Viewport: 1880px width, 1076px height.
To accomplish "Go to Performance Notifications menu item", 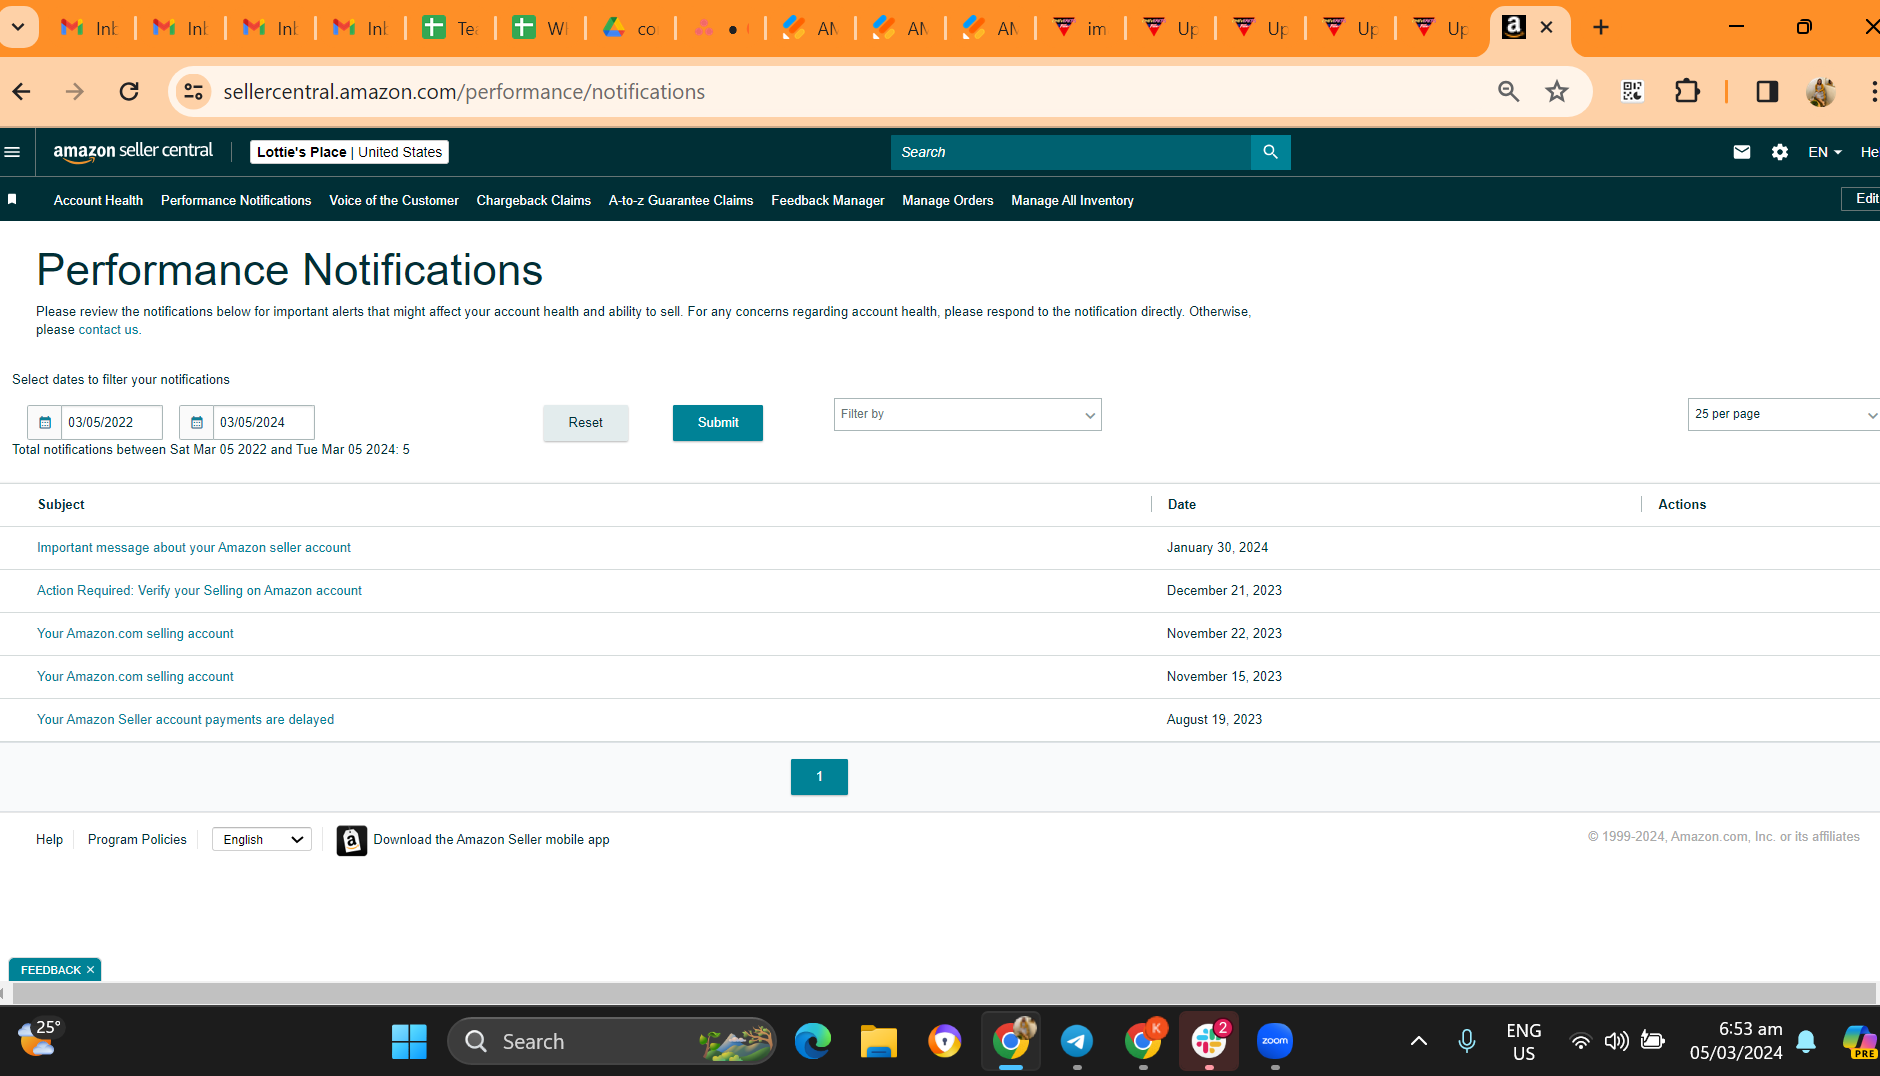I will point(236,200).
